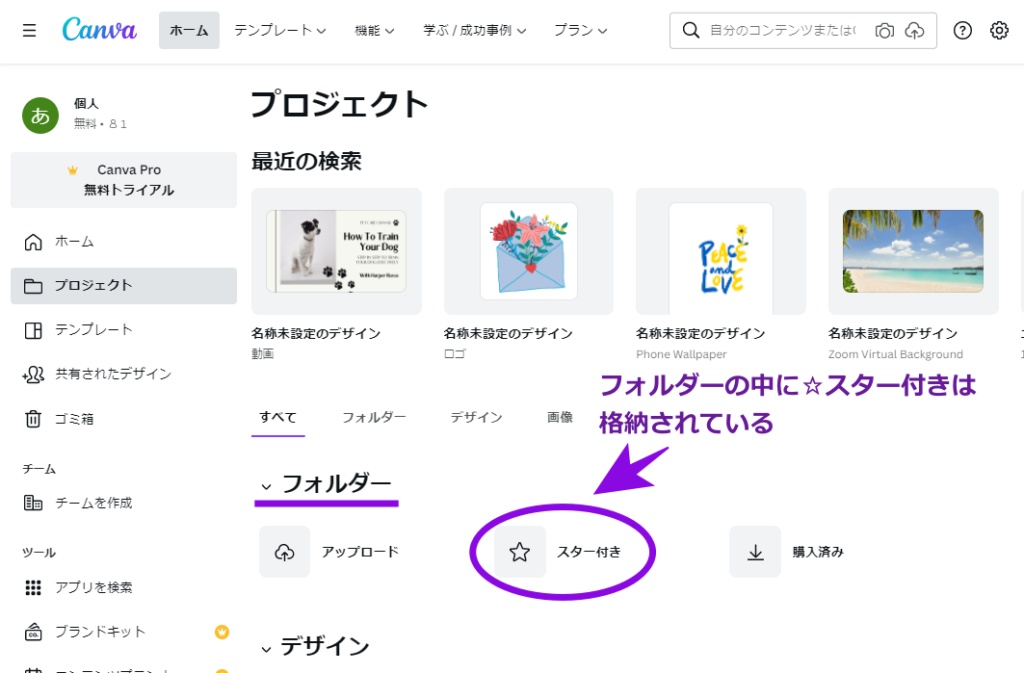This screenshot has width=1024, height=673.
Task: Click the スター付き star icon
Action: (x=520, y=552)
